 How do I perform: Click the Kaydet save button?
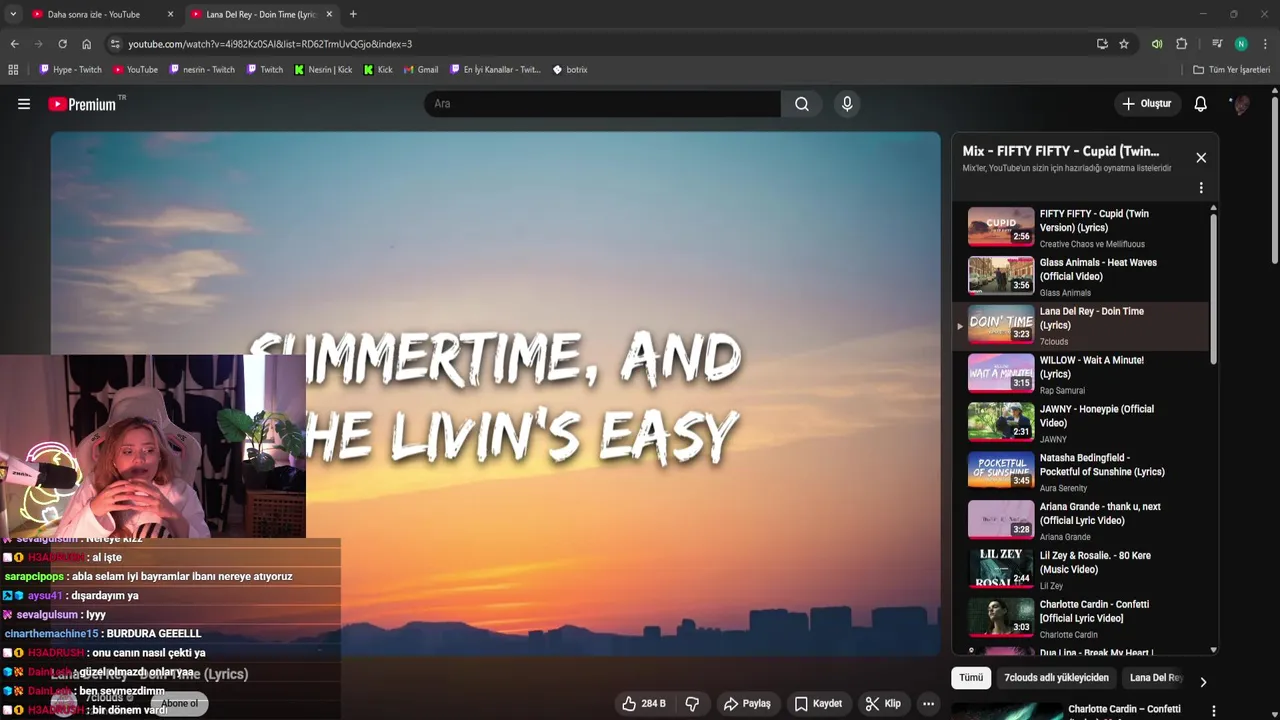click(x=818, y=704)
